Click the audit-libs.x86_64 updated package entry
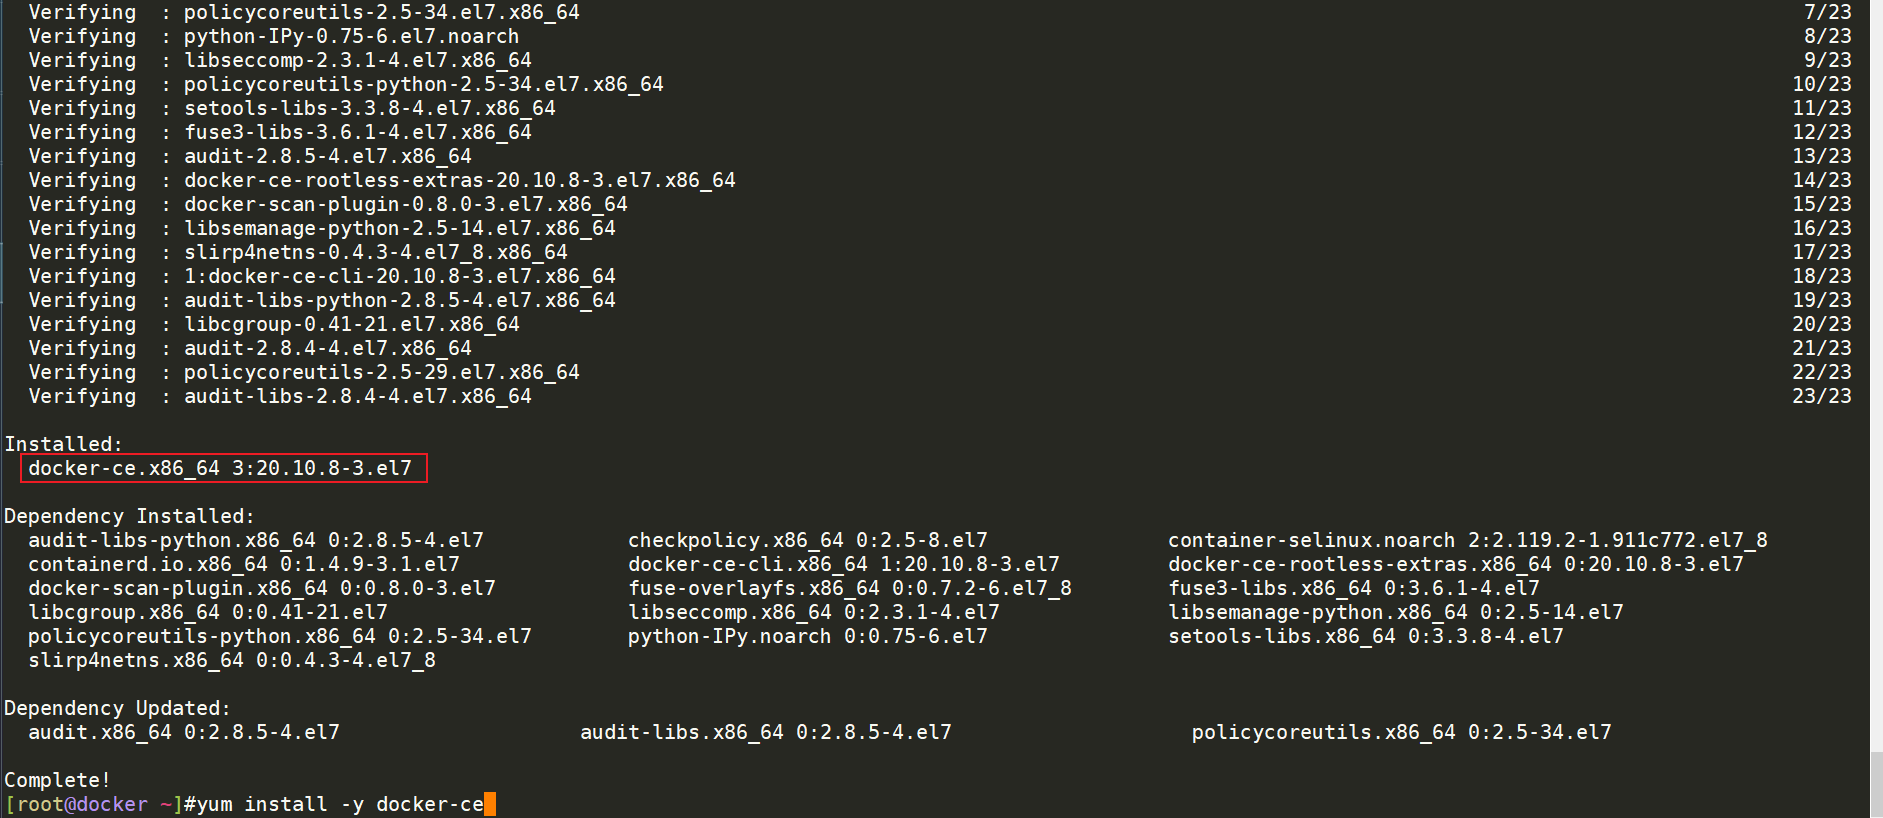Image resolution: width=1883 pixels, height=818 pixels. click(766, 732)
